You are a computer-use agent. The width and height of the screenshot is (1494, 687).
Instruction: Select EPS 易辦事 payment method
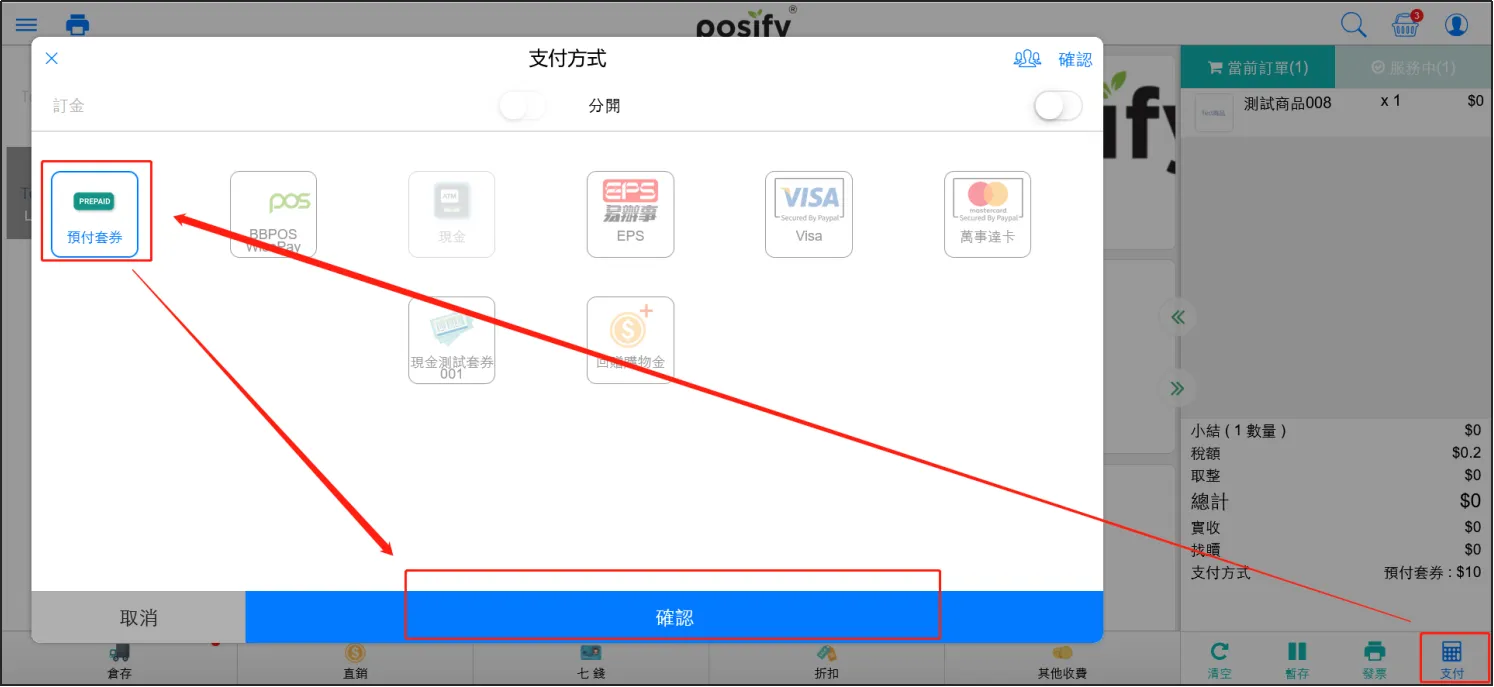[630, 214]
